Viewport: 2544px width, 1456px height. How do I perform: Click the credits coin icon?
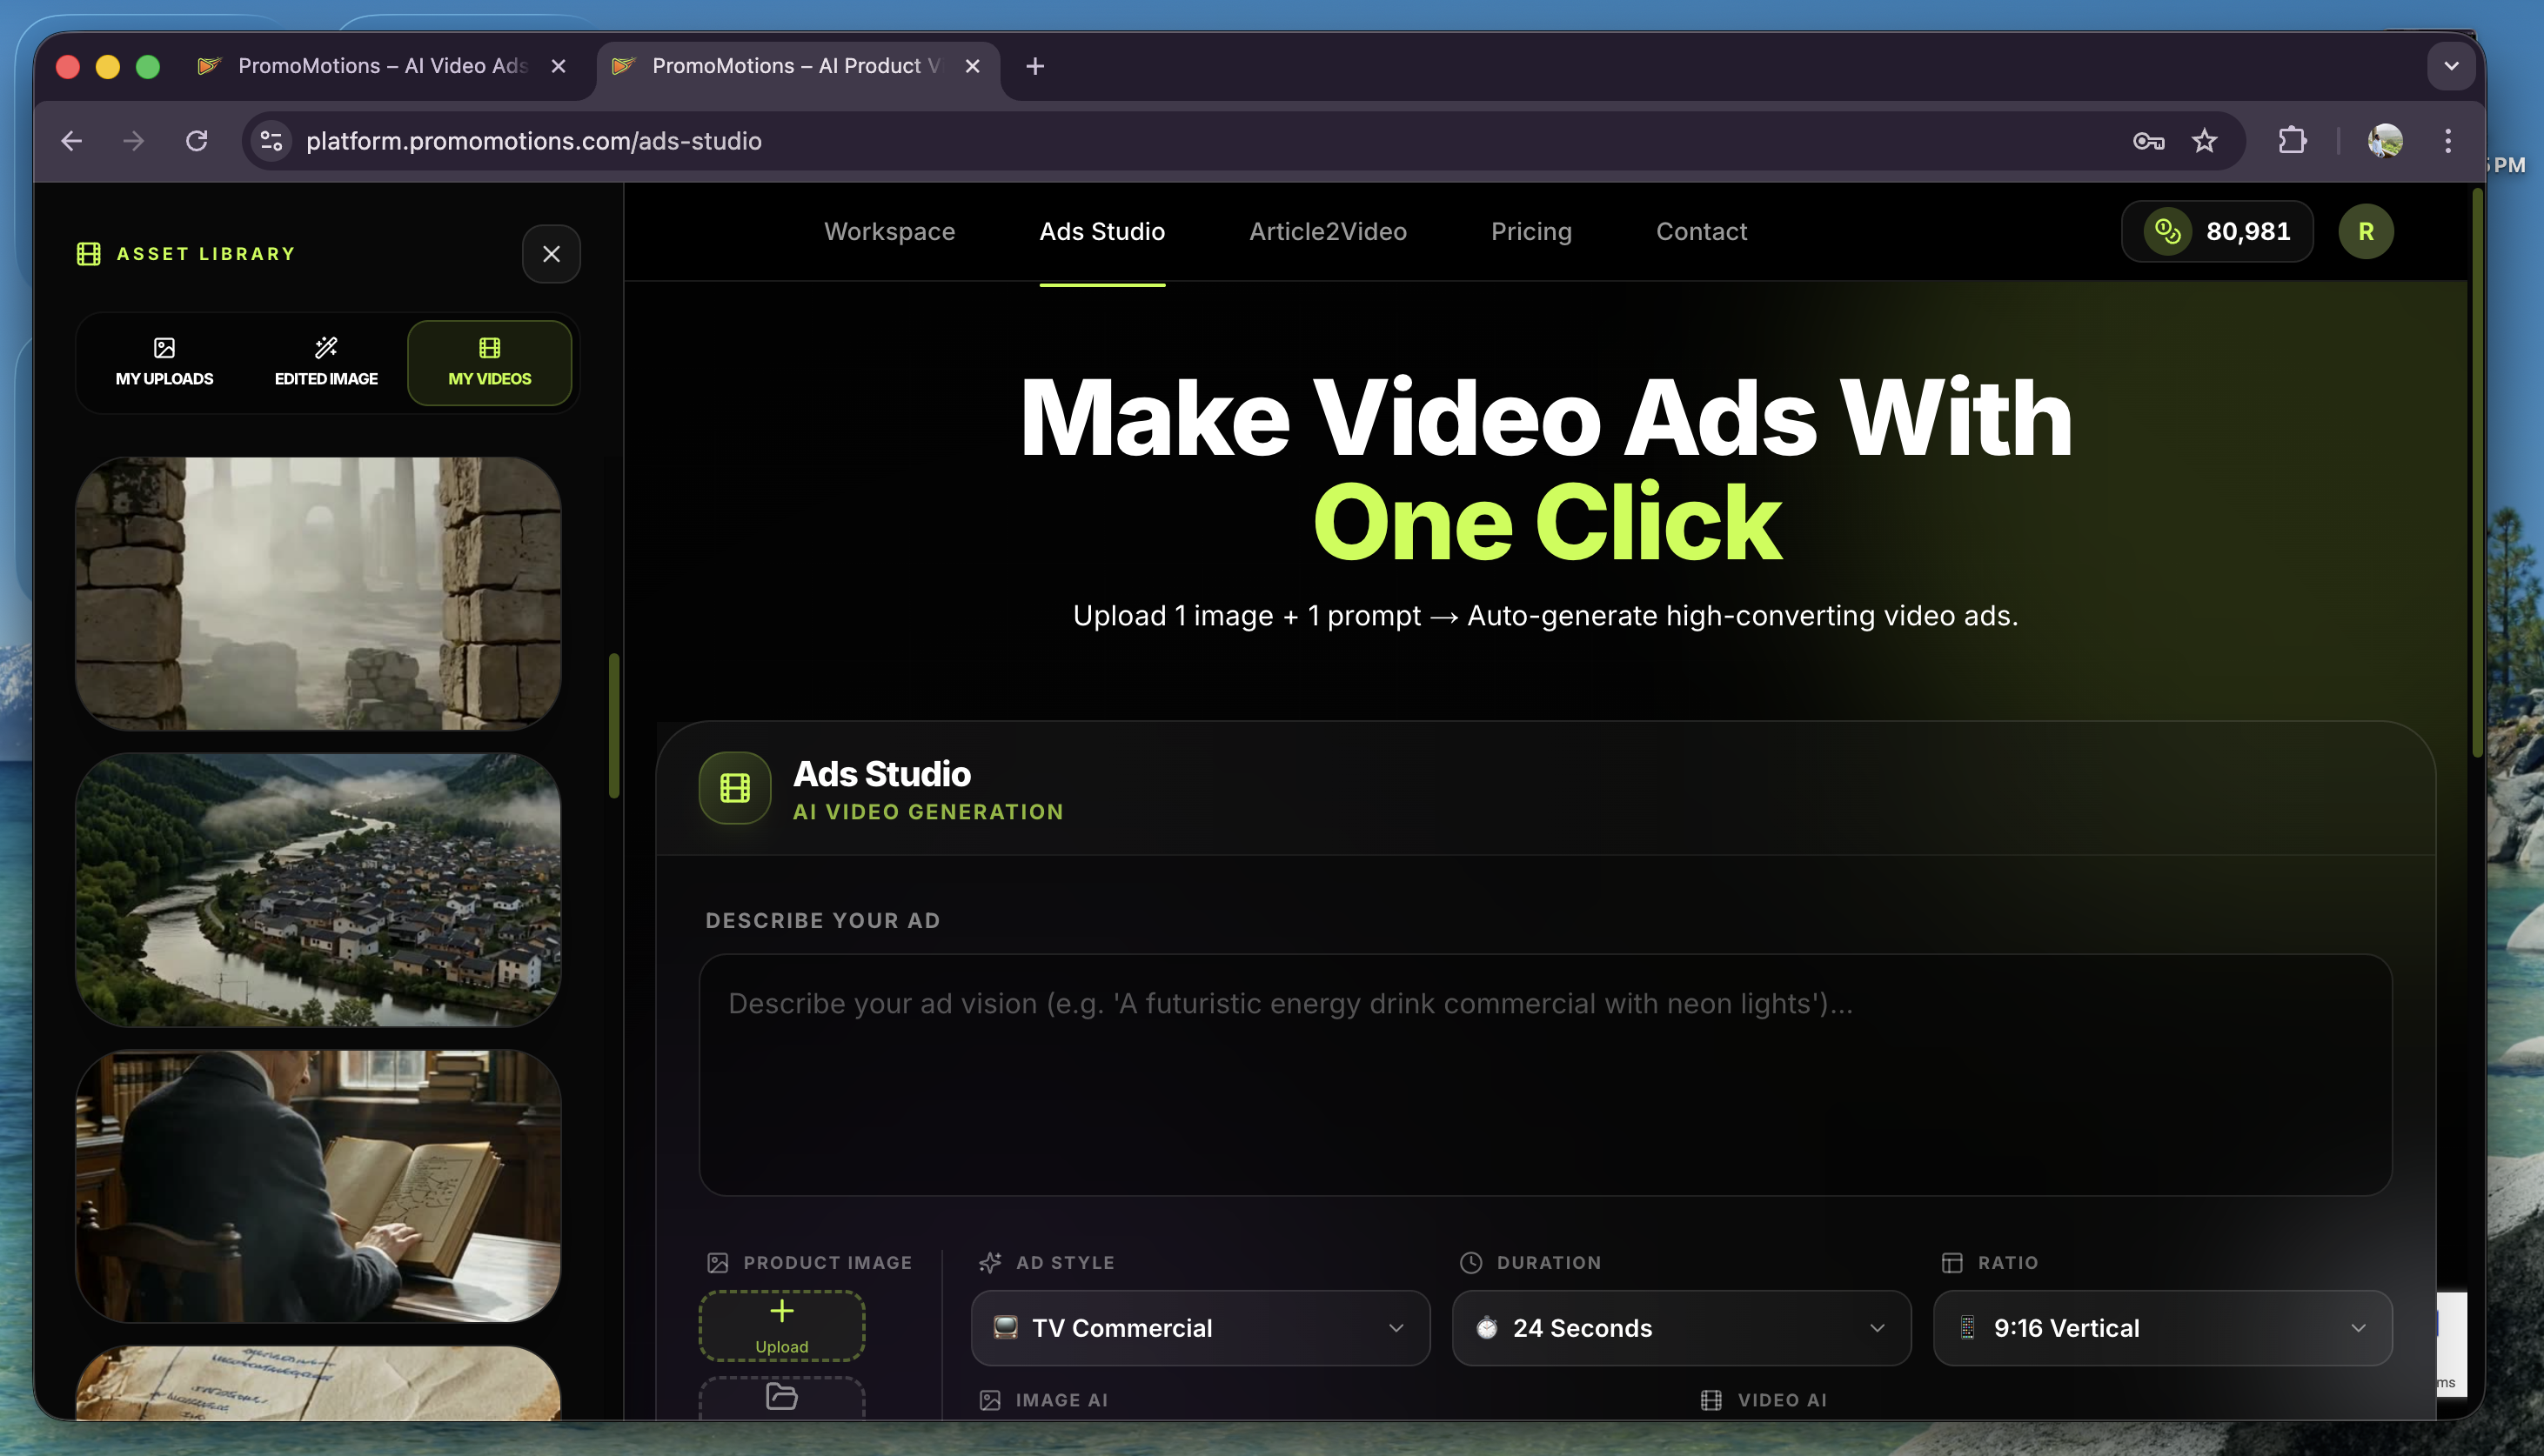[x=2167, y=232]
